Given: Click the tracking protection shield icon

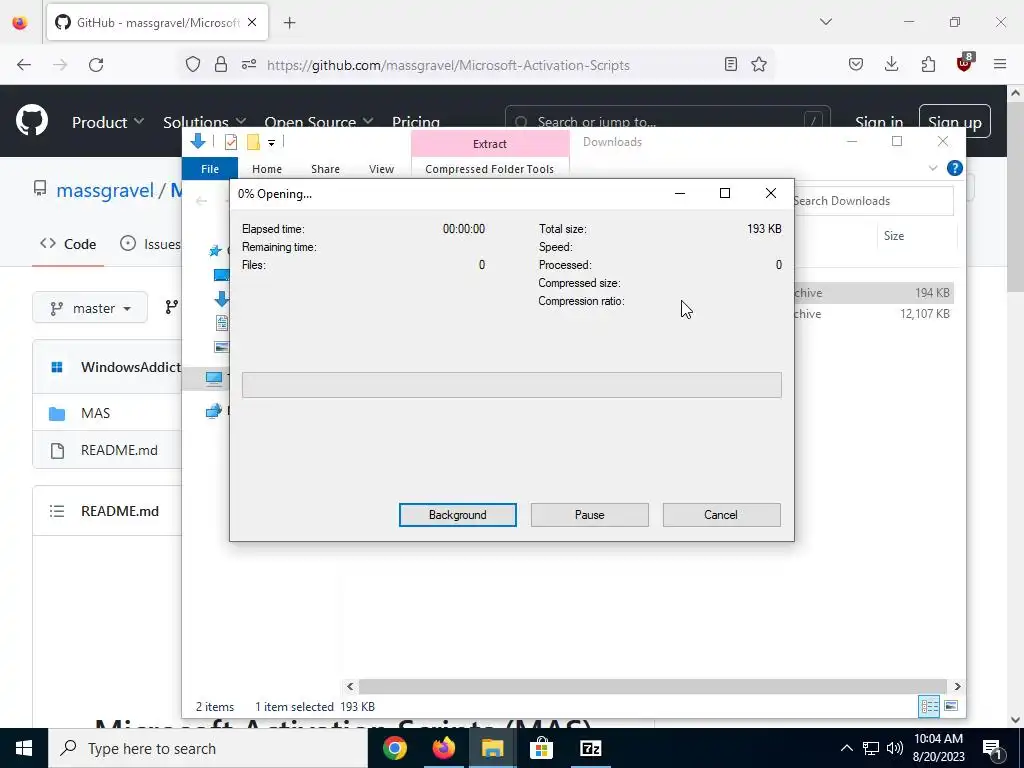Looking at the screenshot, I should coord(193,65).
